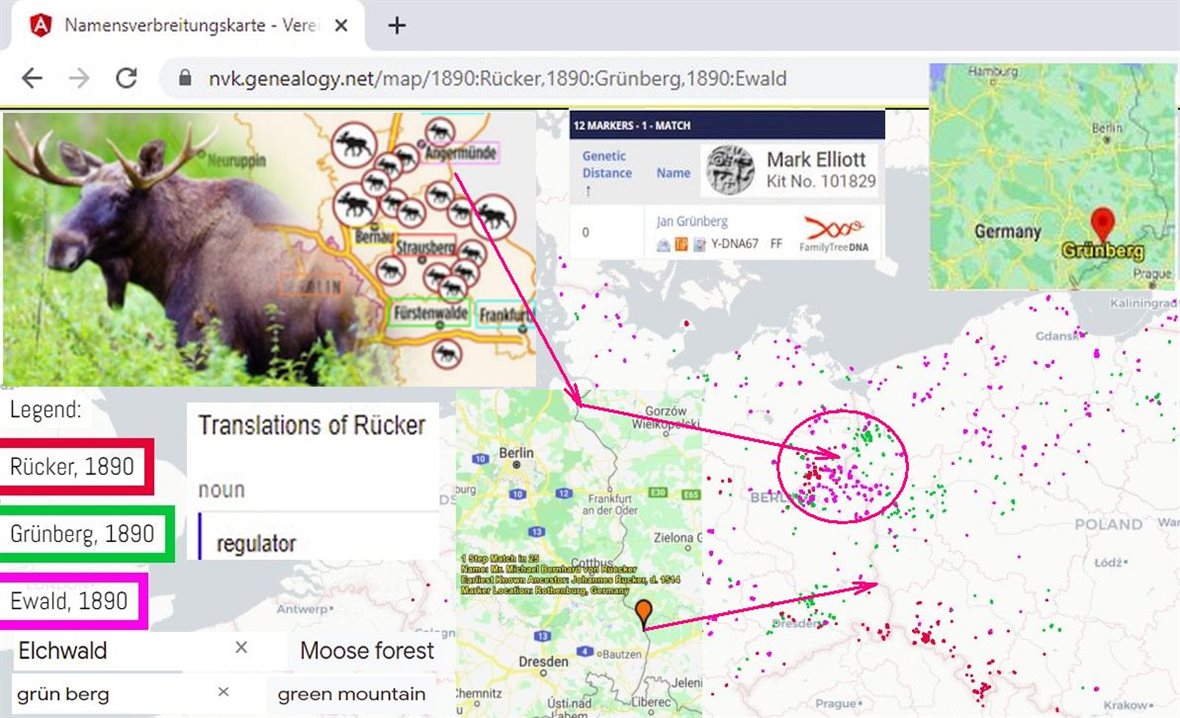Click the address bar URL field
This screenshot has width=1180, height=718.
coord(500,78)
